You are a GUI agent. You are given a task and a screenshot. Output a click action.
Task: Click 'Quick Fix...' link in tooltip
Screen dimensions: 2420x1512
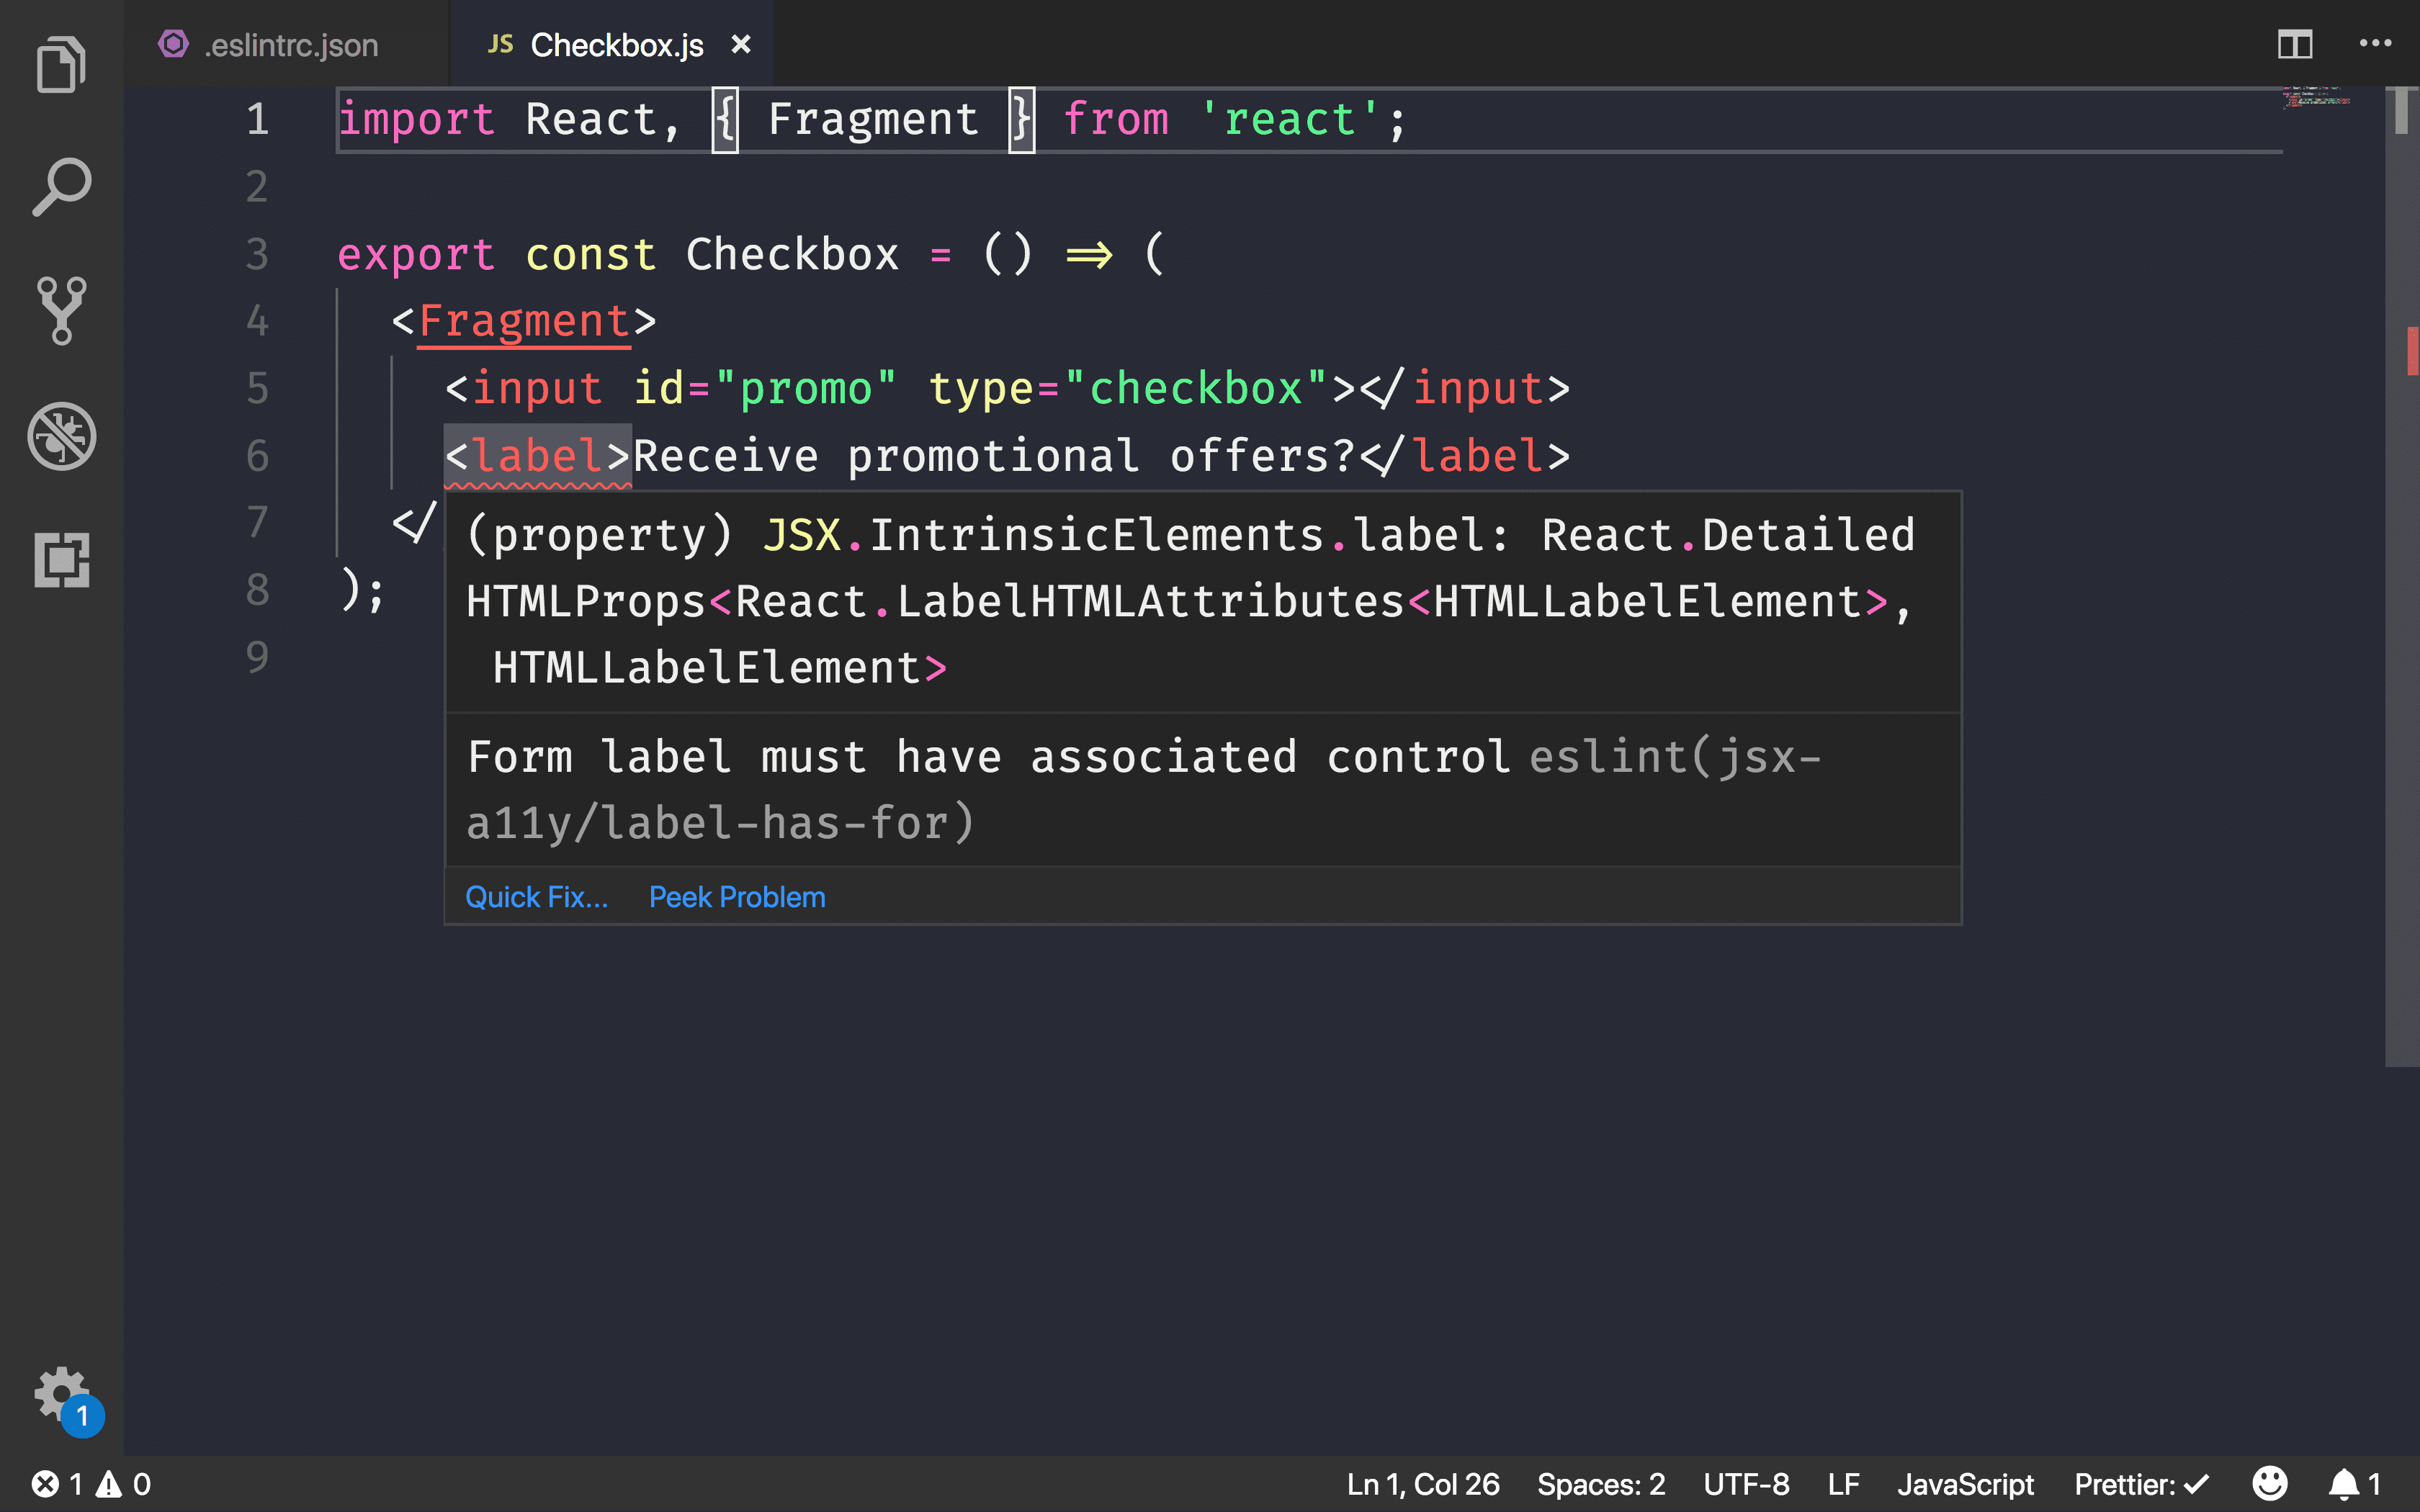(x=537, y=896)
